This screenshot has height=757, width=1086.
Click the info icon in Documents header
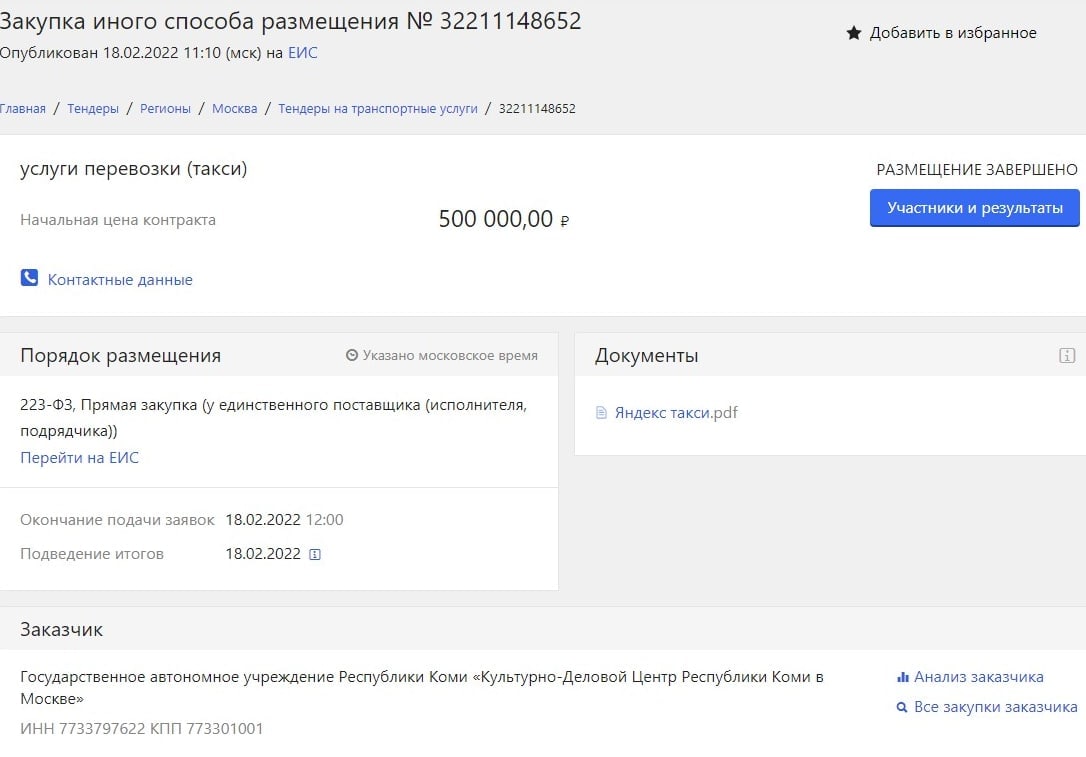point(1067,355)
